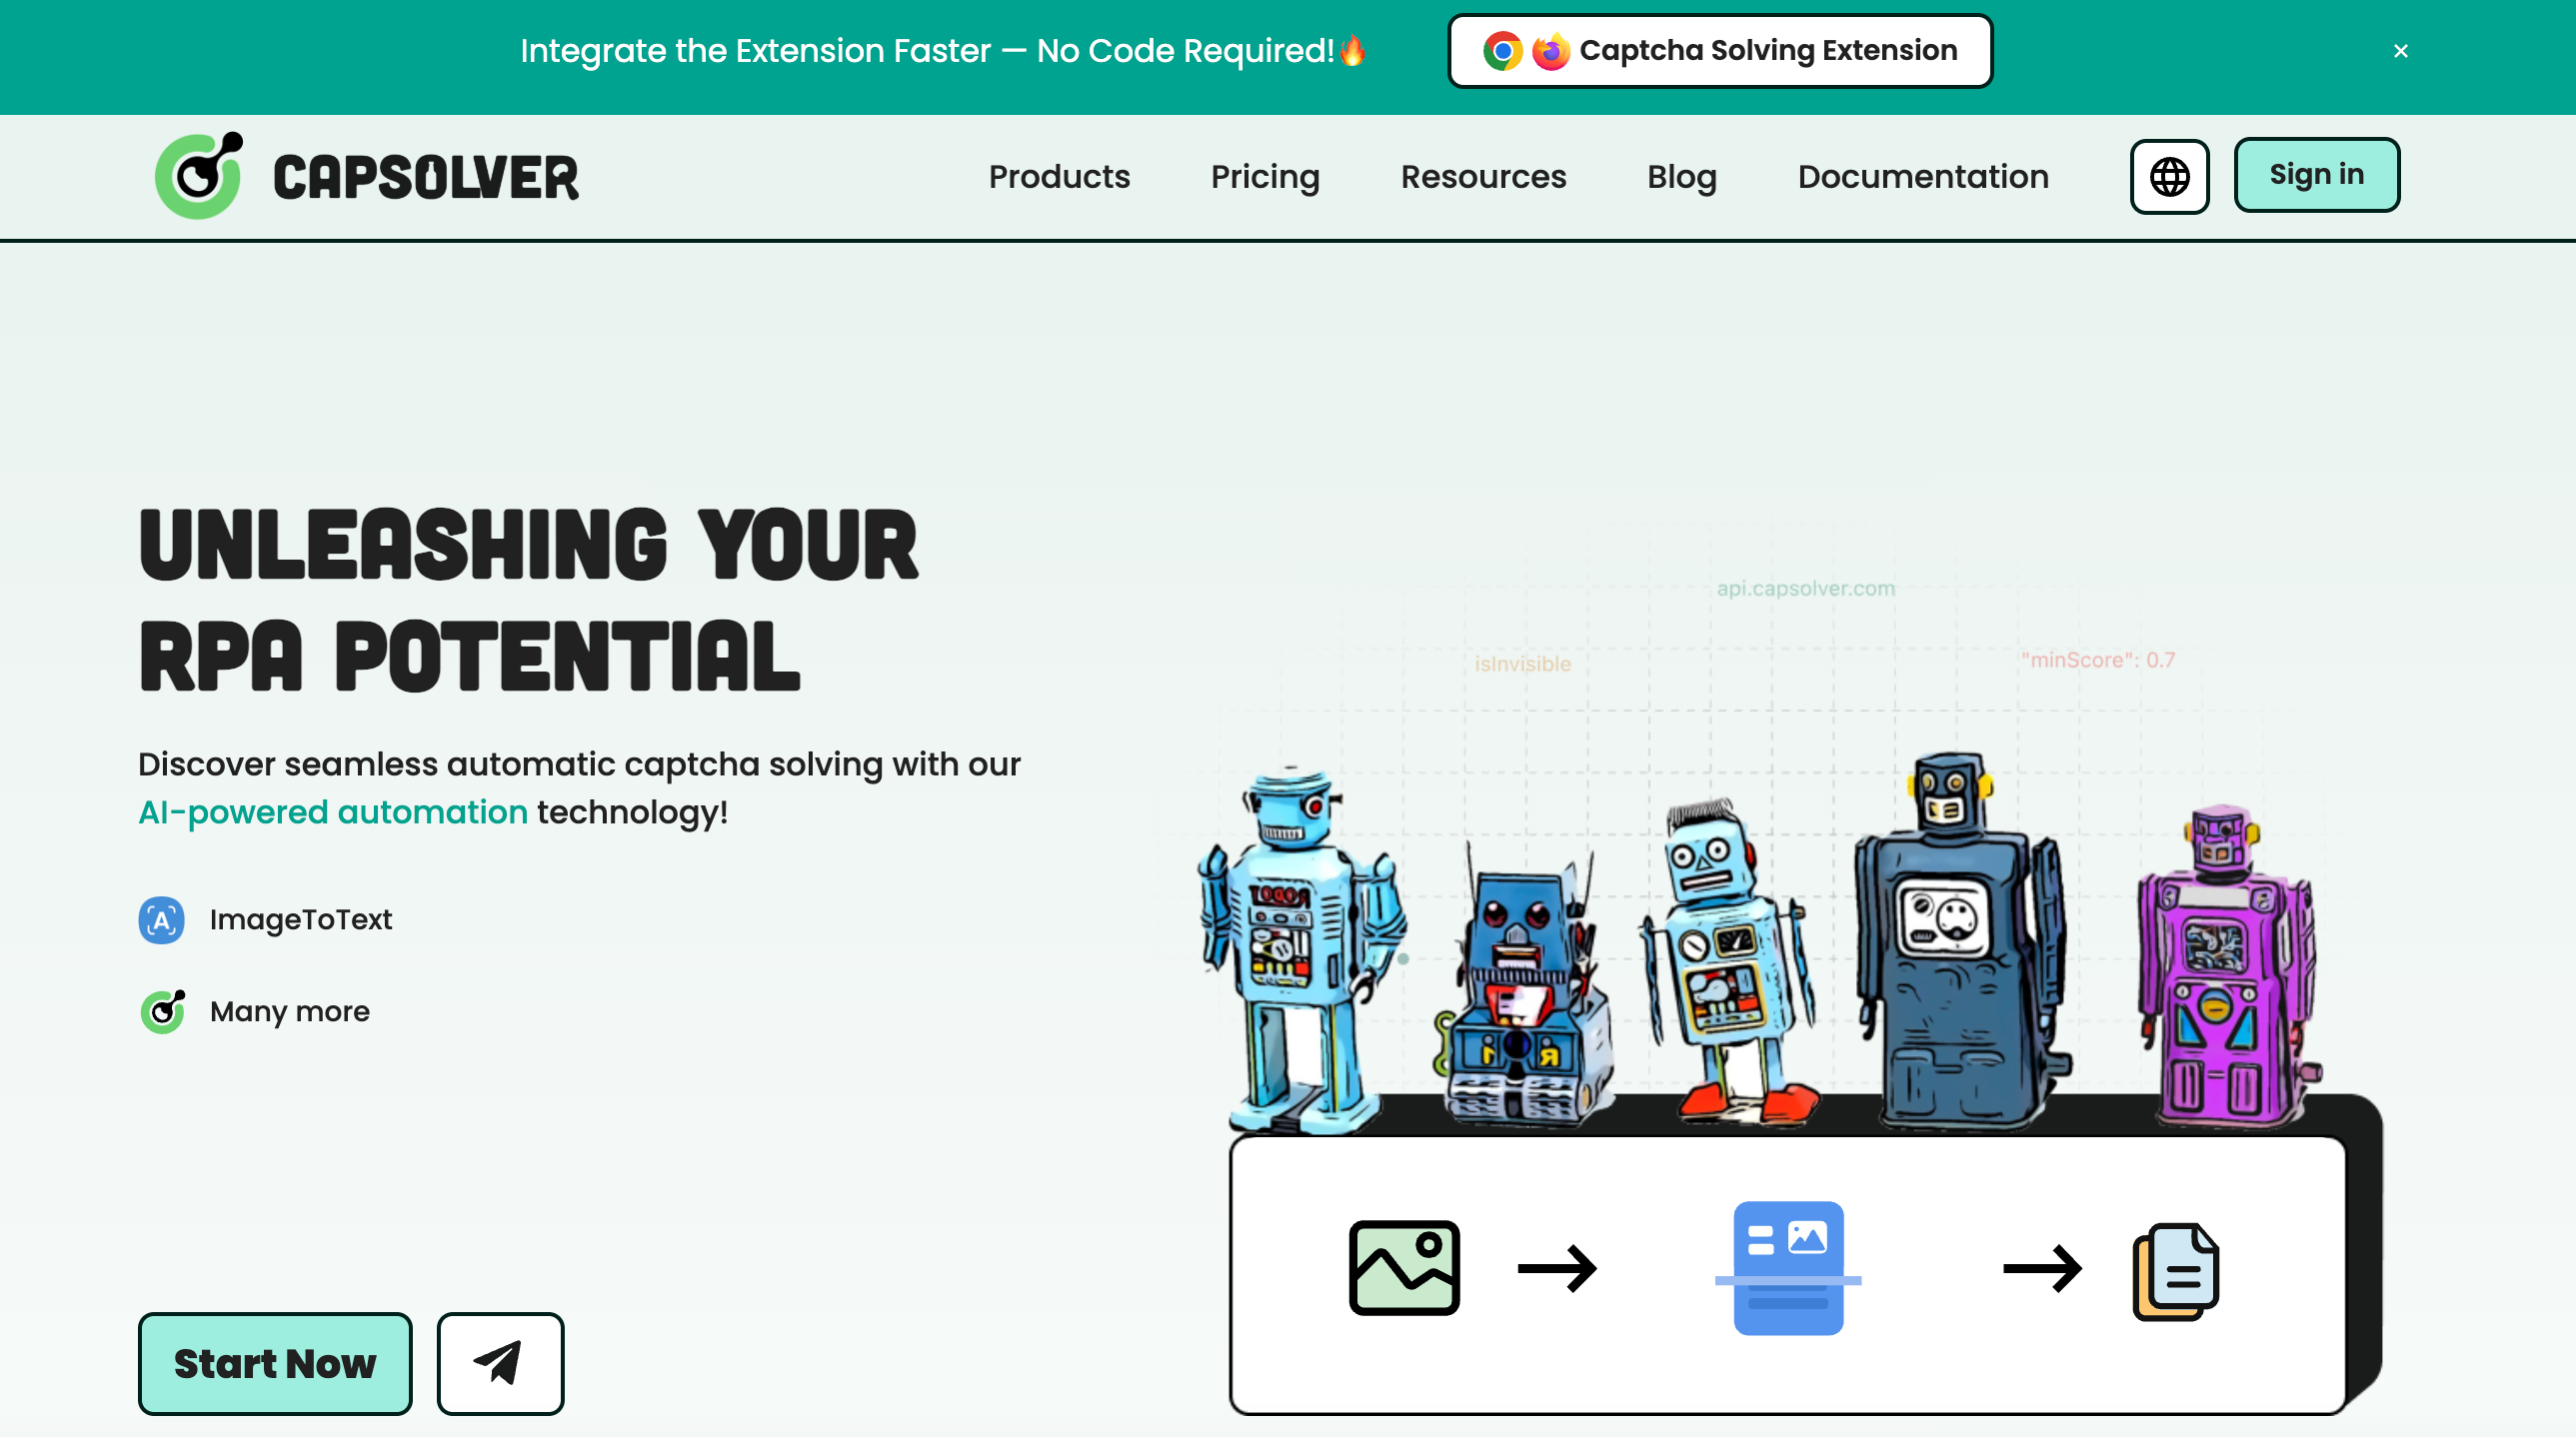Viewport: 2576px width, 1437px height.
Task: Click the Chrome browser icon in banner
Action: pos(1501,51)
